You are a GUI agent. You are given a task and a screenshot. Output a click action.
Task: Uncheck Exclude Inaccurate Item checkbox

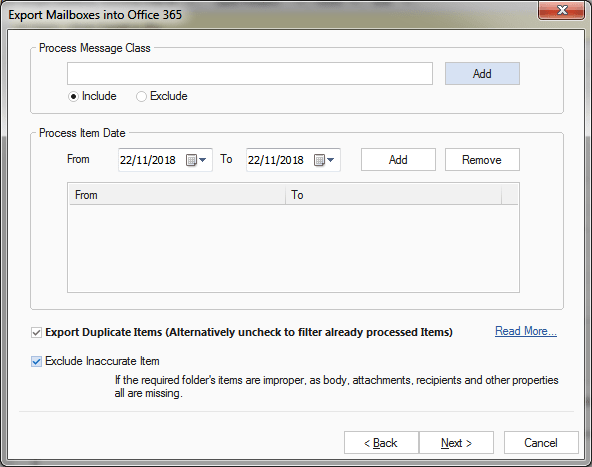(x=36, y=361)
